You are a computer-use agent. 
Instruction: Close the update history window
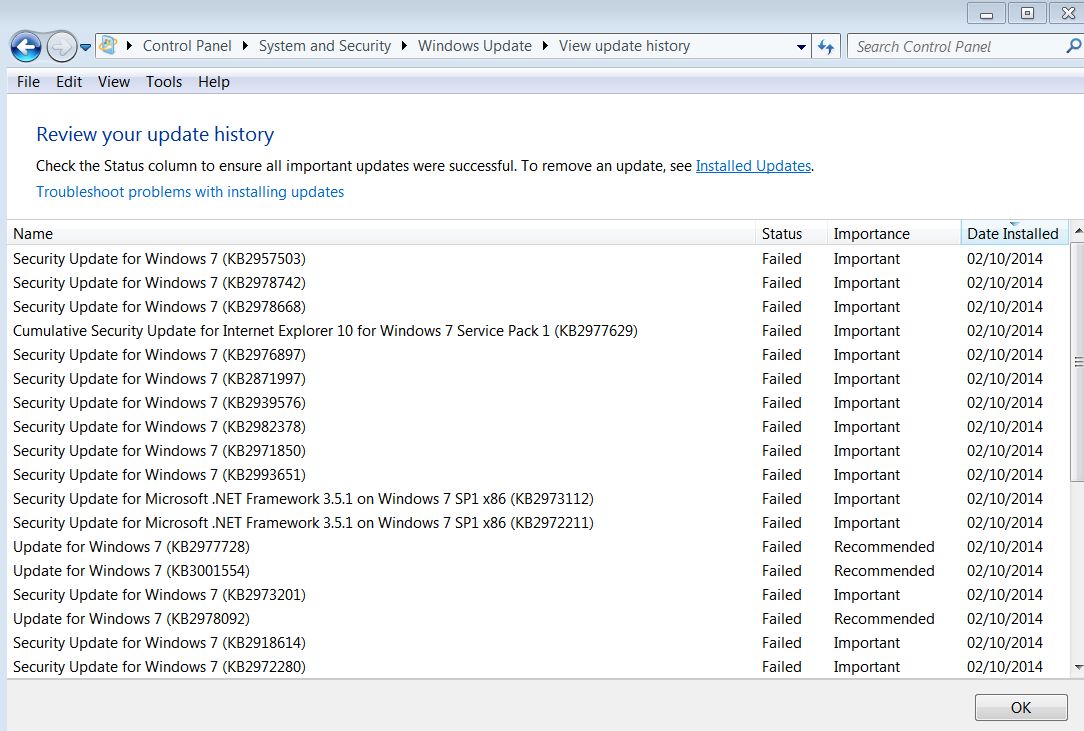pyautogui.click(x=1067, y=13)
